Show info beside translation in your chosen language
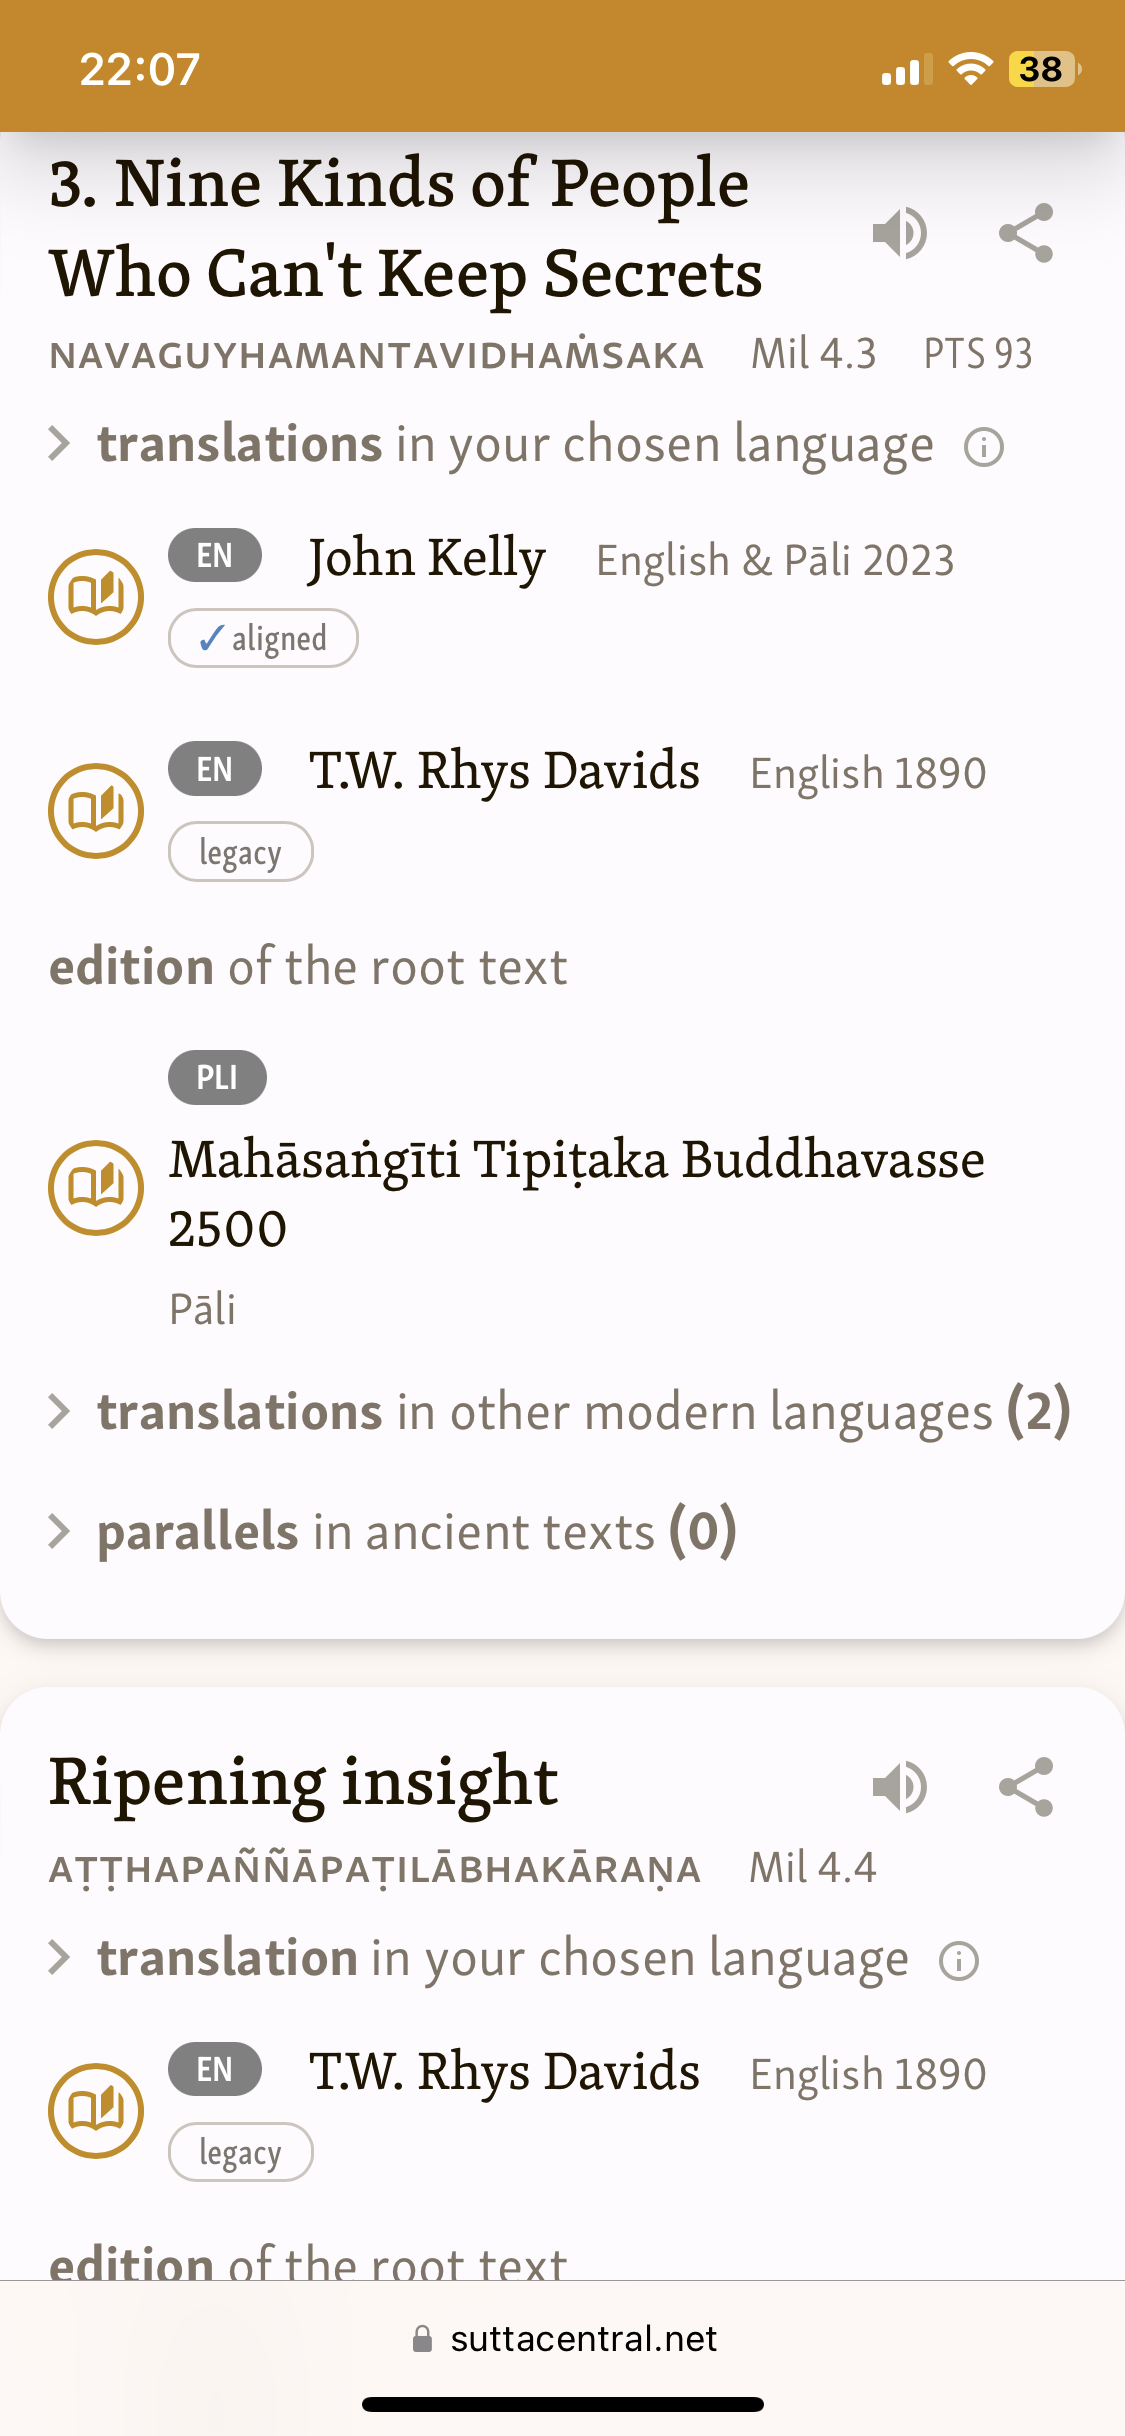 click(959, 1961)
